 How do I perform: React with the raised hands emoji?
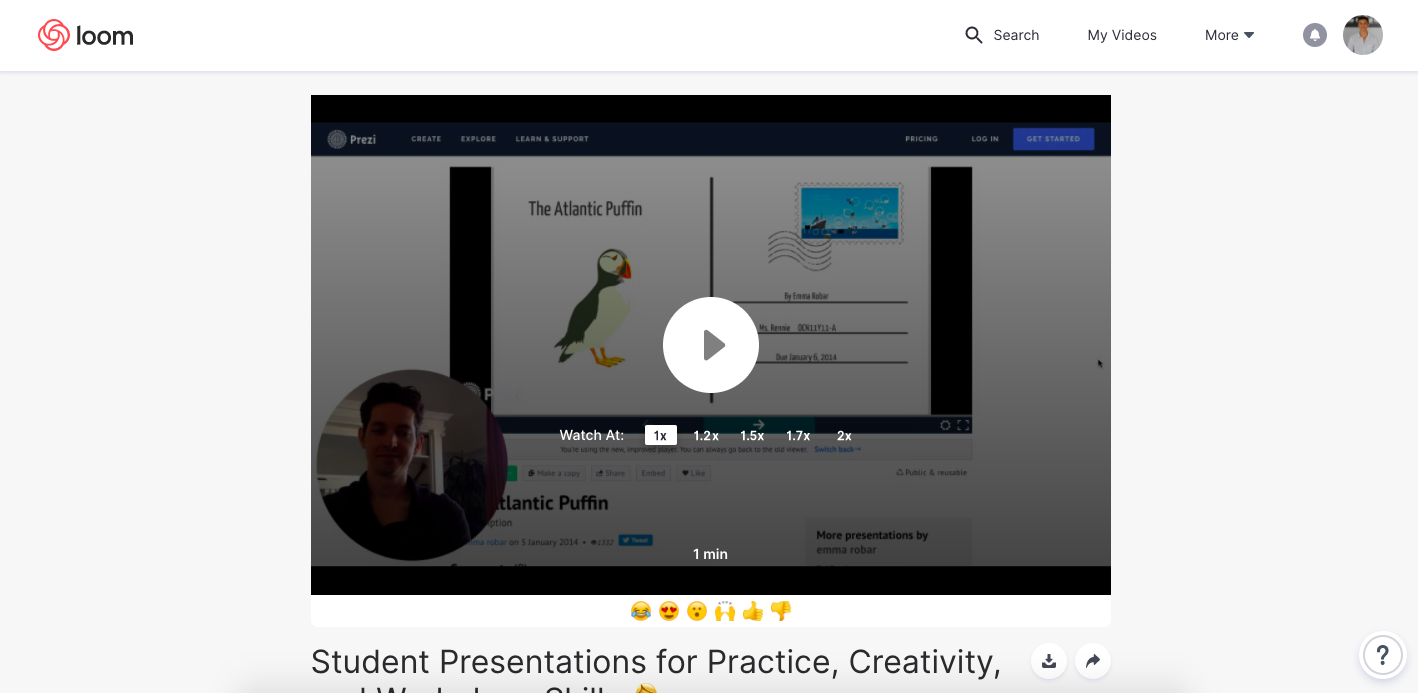coord(725,611)
